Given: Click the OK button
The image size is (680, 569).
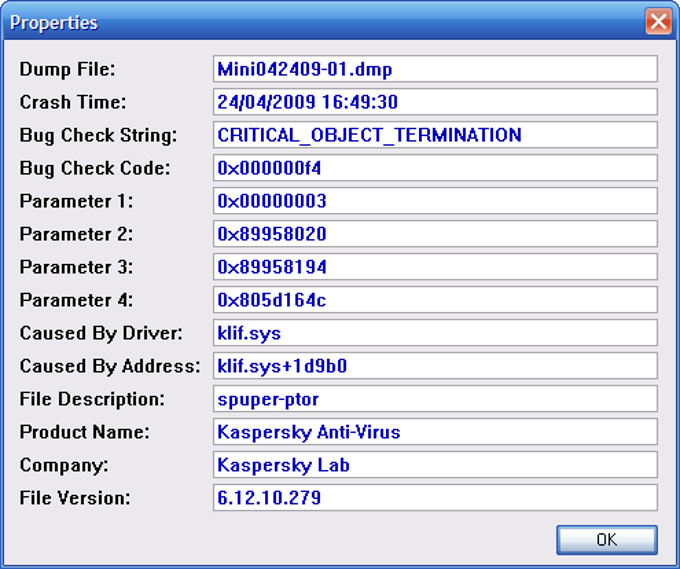Looking at the screenshot, I should click(607, 540).
